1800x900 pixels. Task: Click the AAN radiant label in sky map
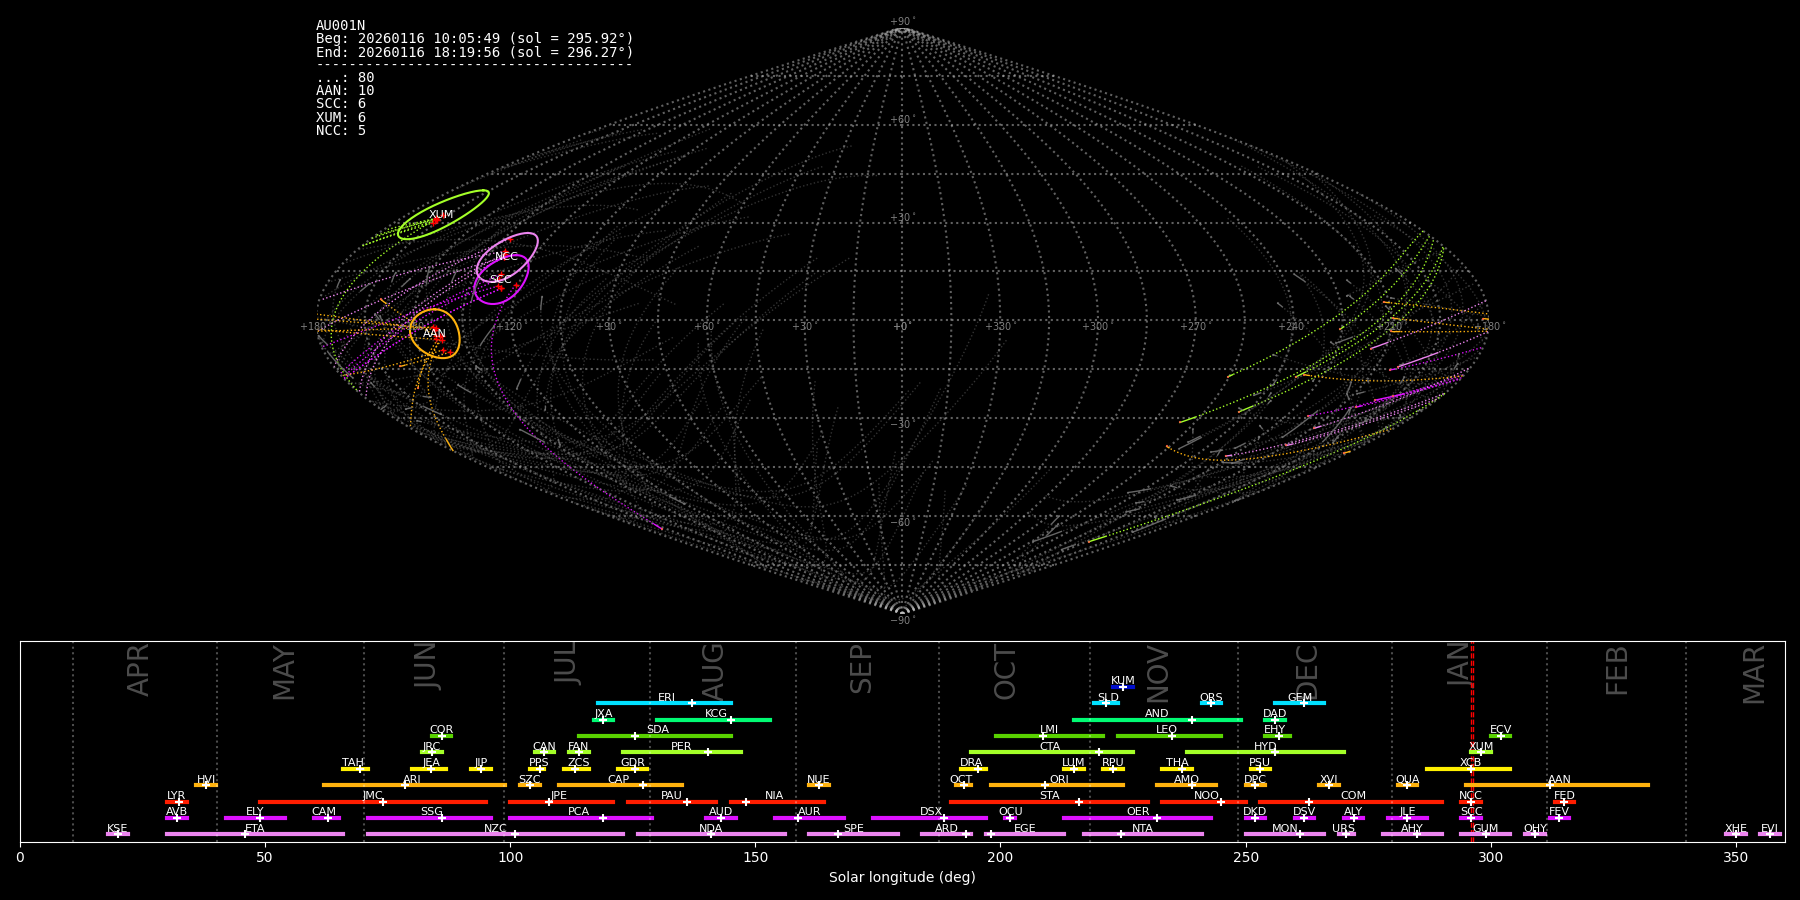pyautogui.click(x=434, y=334)
